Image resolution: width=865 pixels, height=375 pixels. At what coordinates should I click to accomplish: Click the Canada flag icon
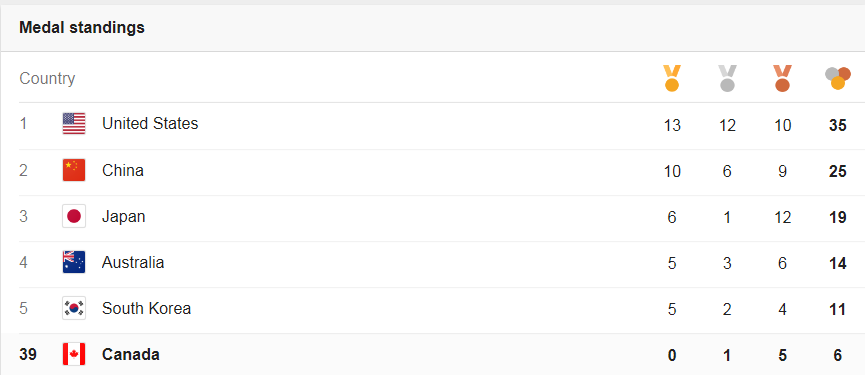[74, 354]
